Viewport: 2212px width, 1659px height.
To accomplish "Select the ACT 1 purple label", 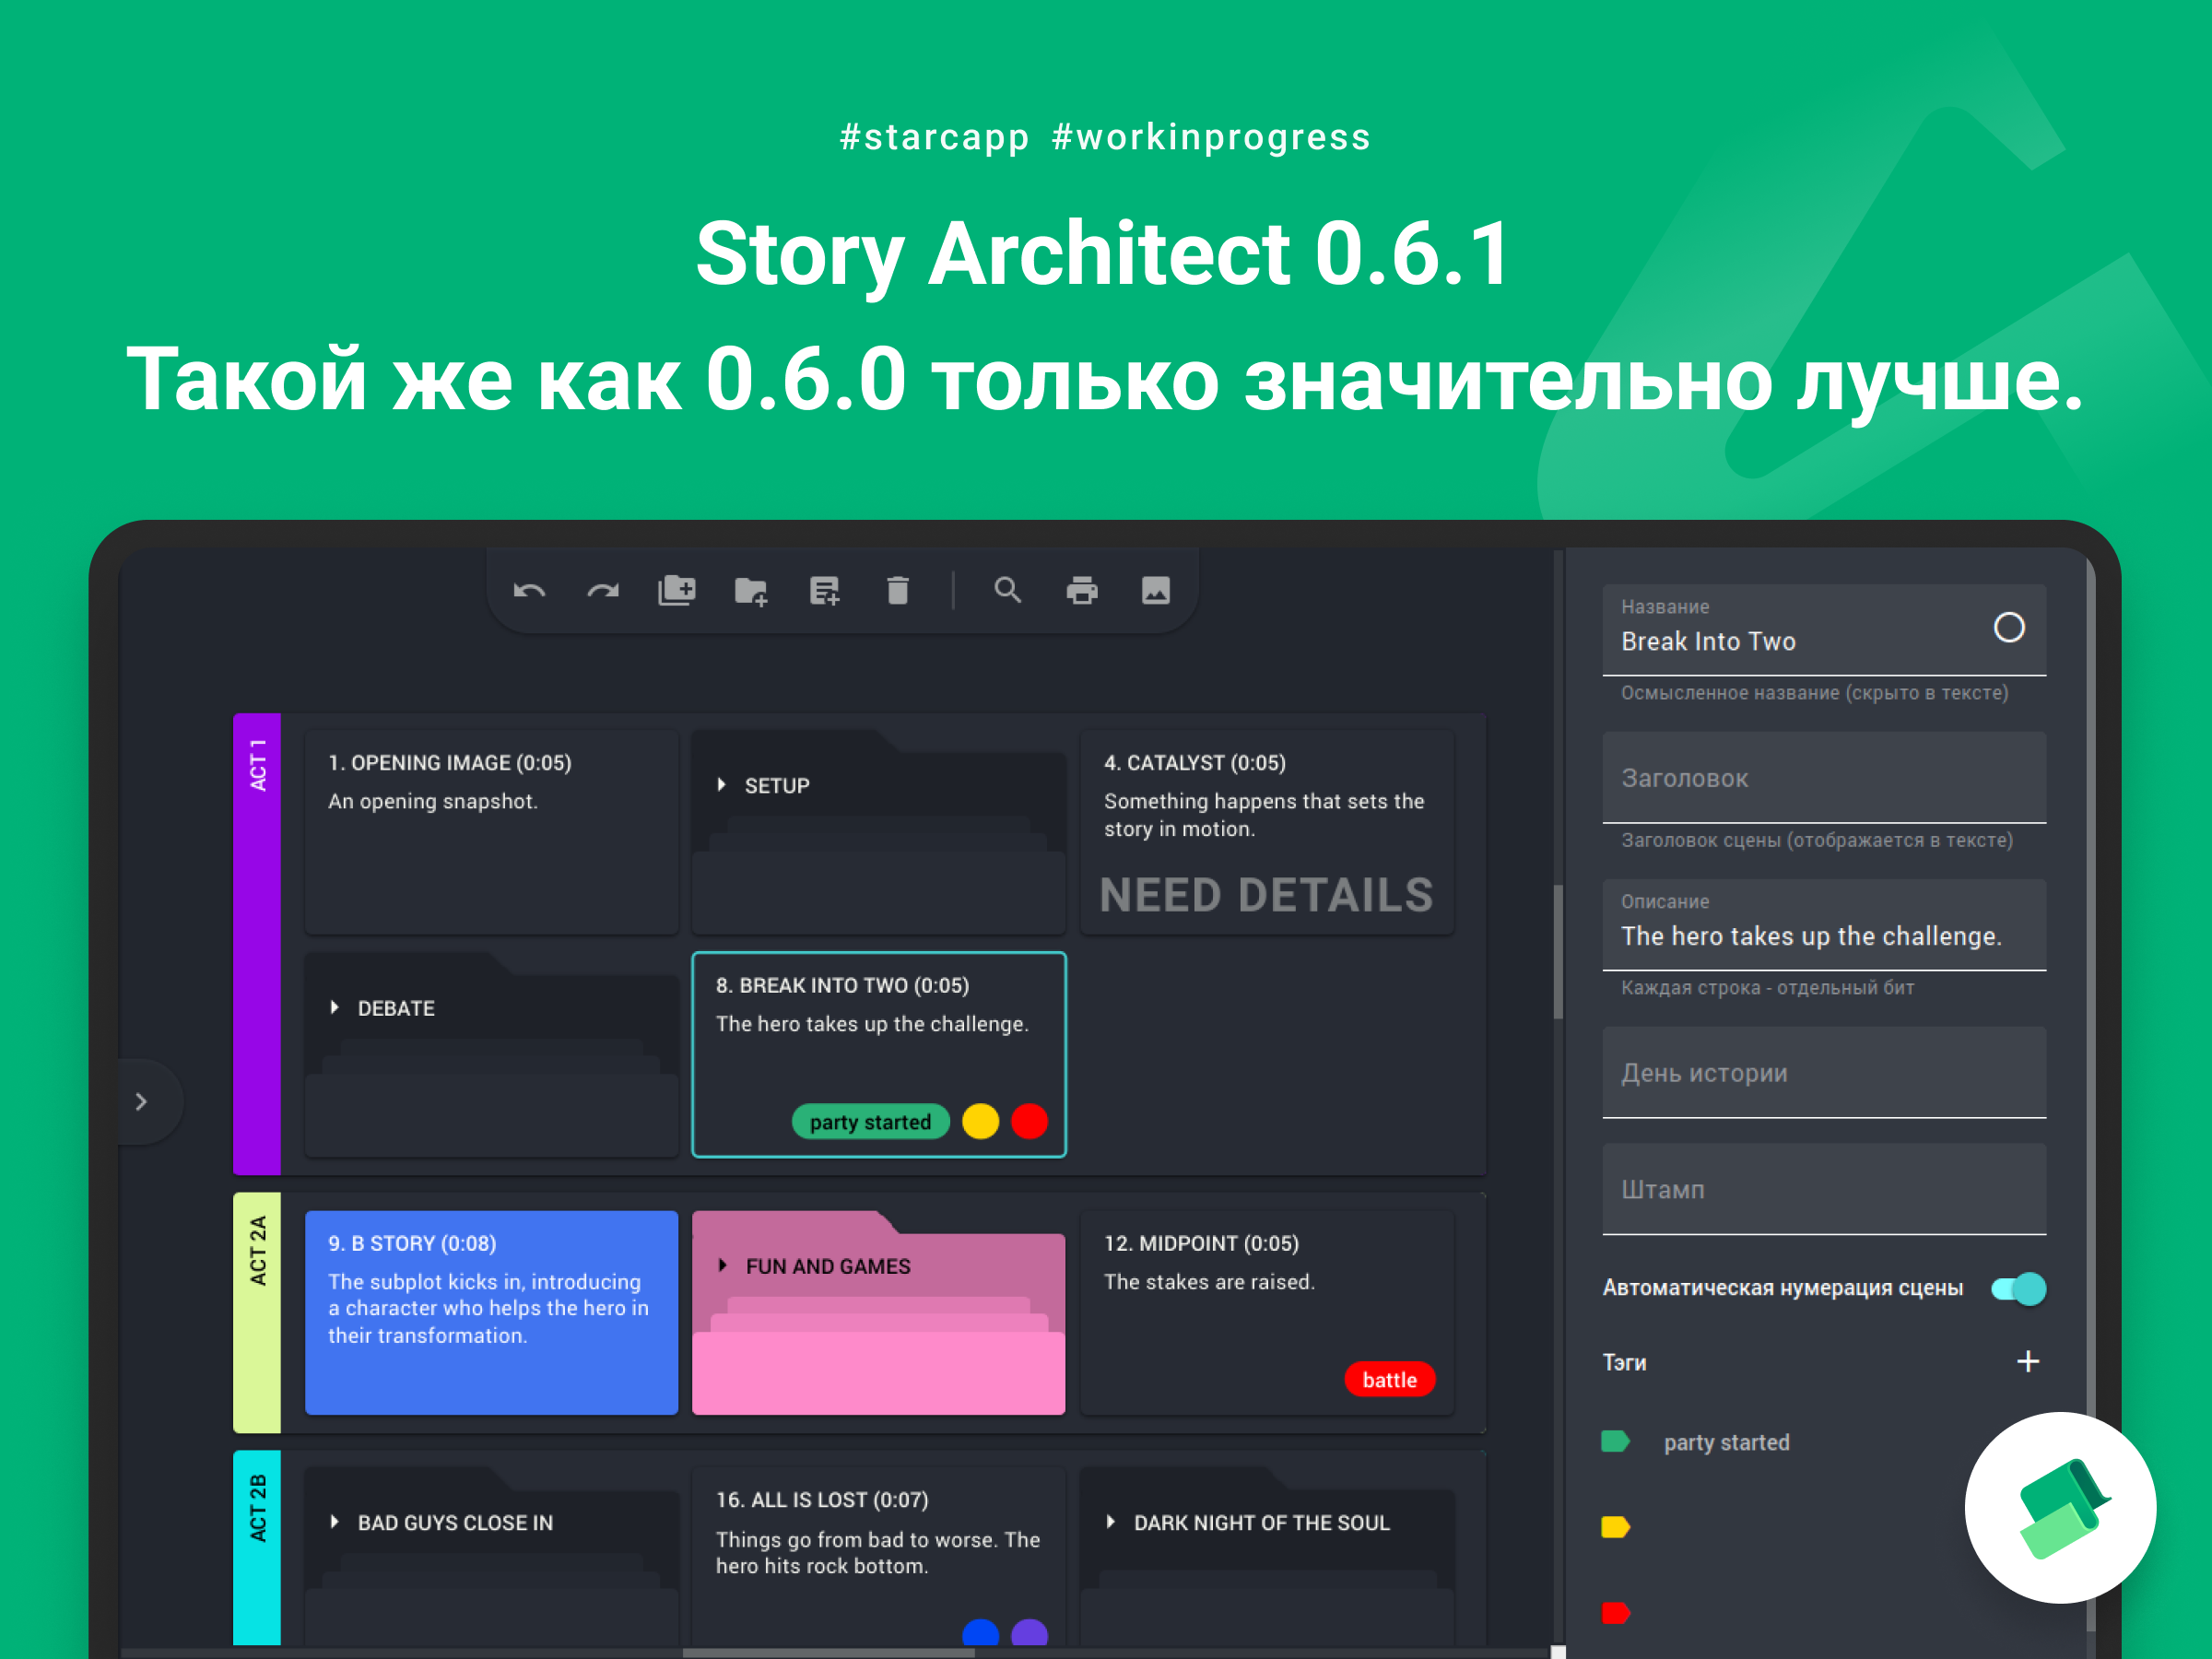I will (x=257, y=943).
